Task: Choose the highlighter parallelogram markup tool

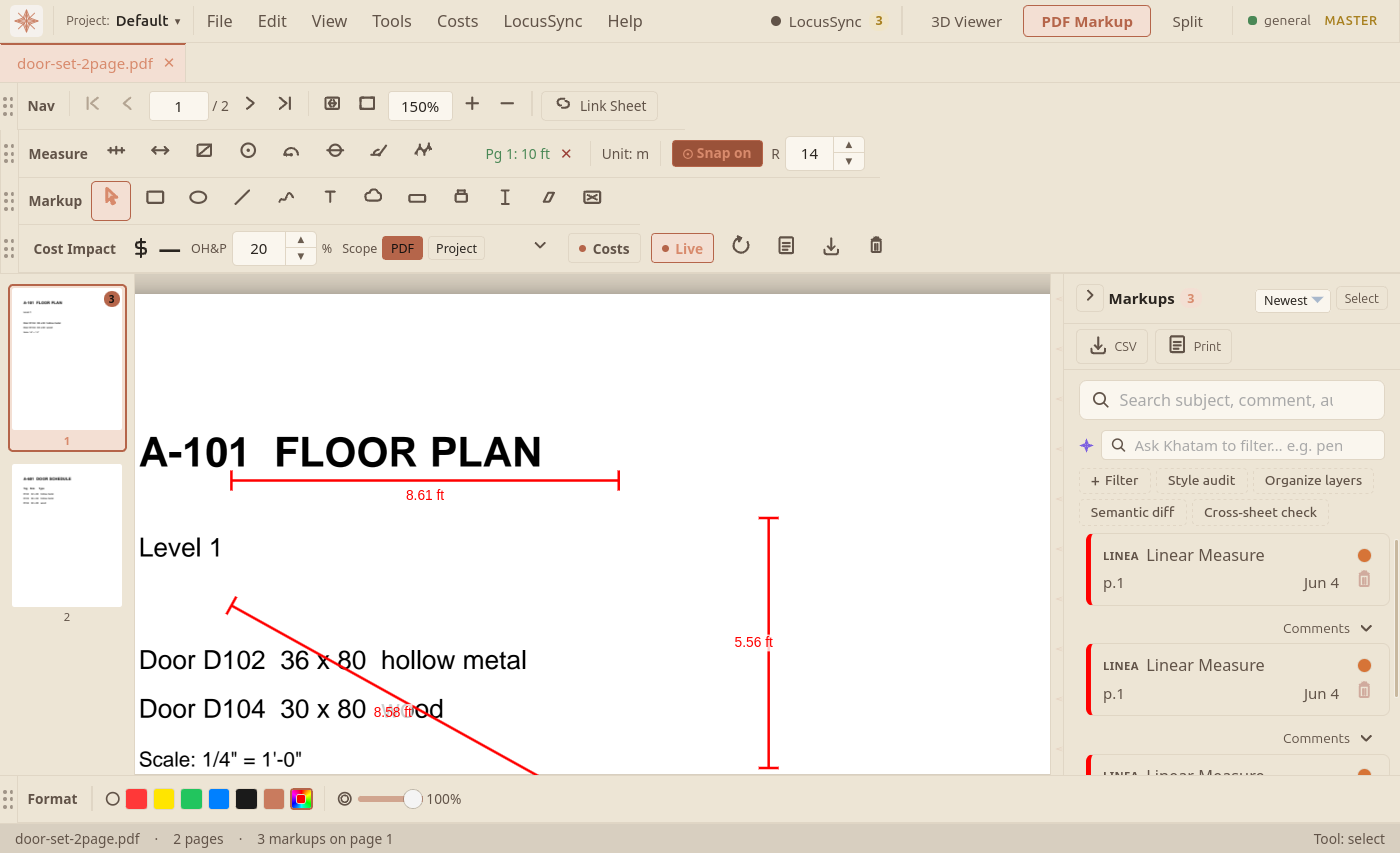Action: 548,198
